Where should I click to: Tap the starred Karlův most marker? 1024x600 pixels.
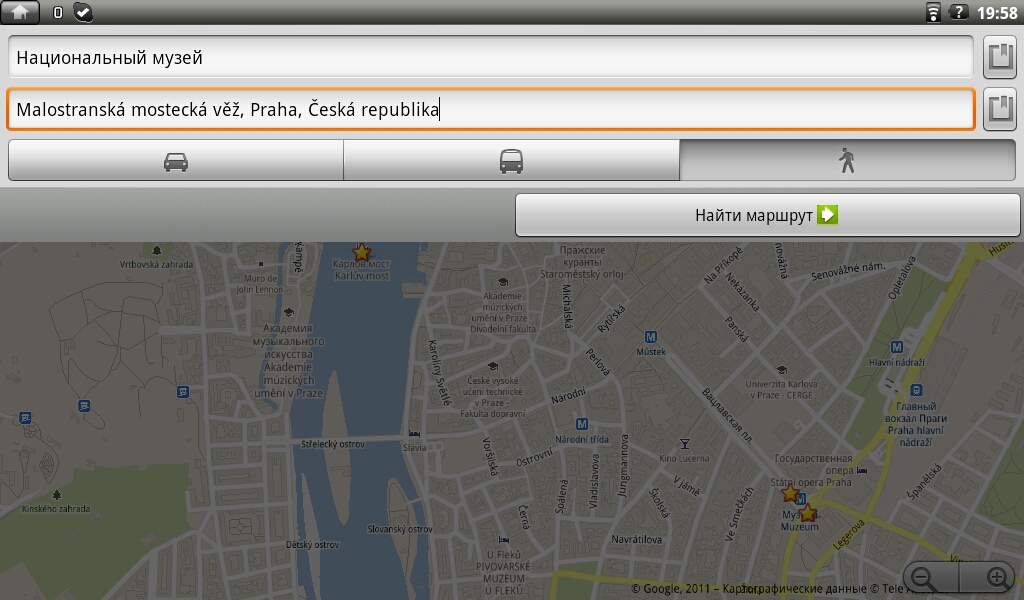(x=361, y=252)
